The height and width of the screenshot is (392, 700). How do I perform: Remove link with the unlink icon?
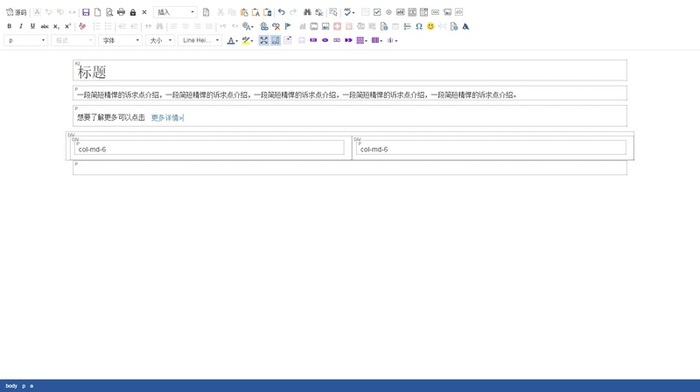coord(276,26)
